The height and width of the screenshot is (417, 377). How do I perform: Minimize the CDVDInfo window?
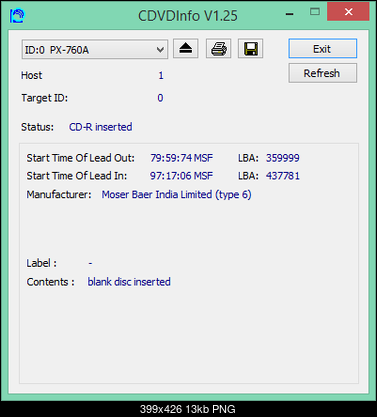[290, 14]
